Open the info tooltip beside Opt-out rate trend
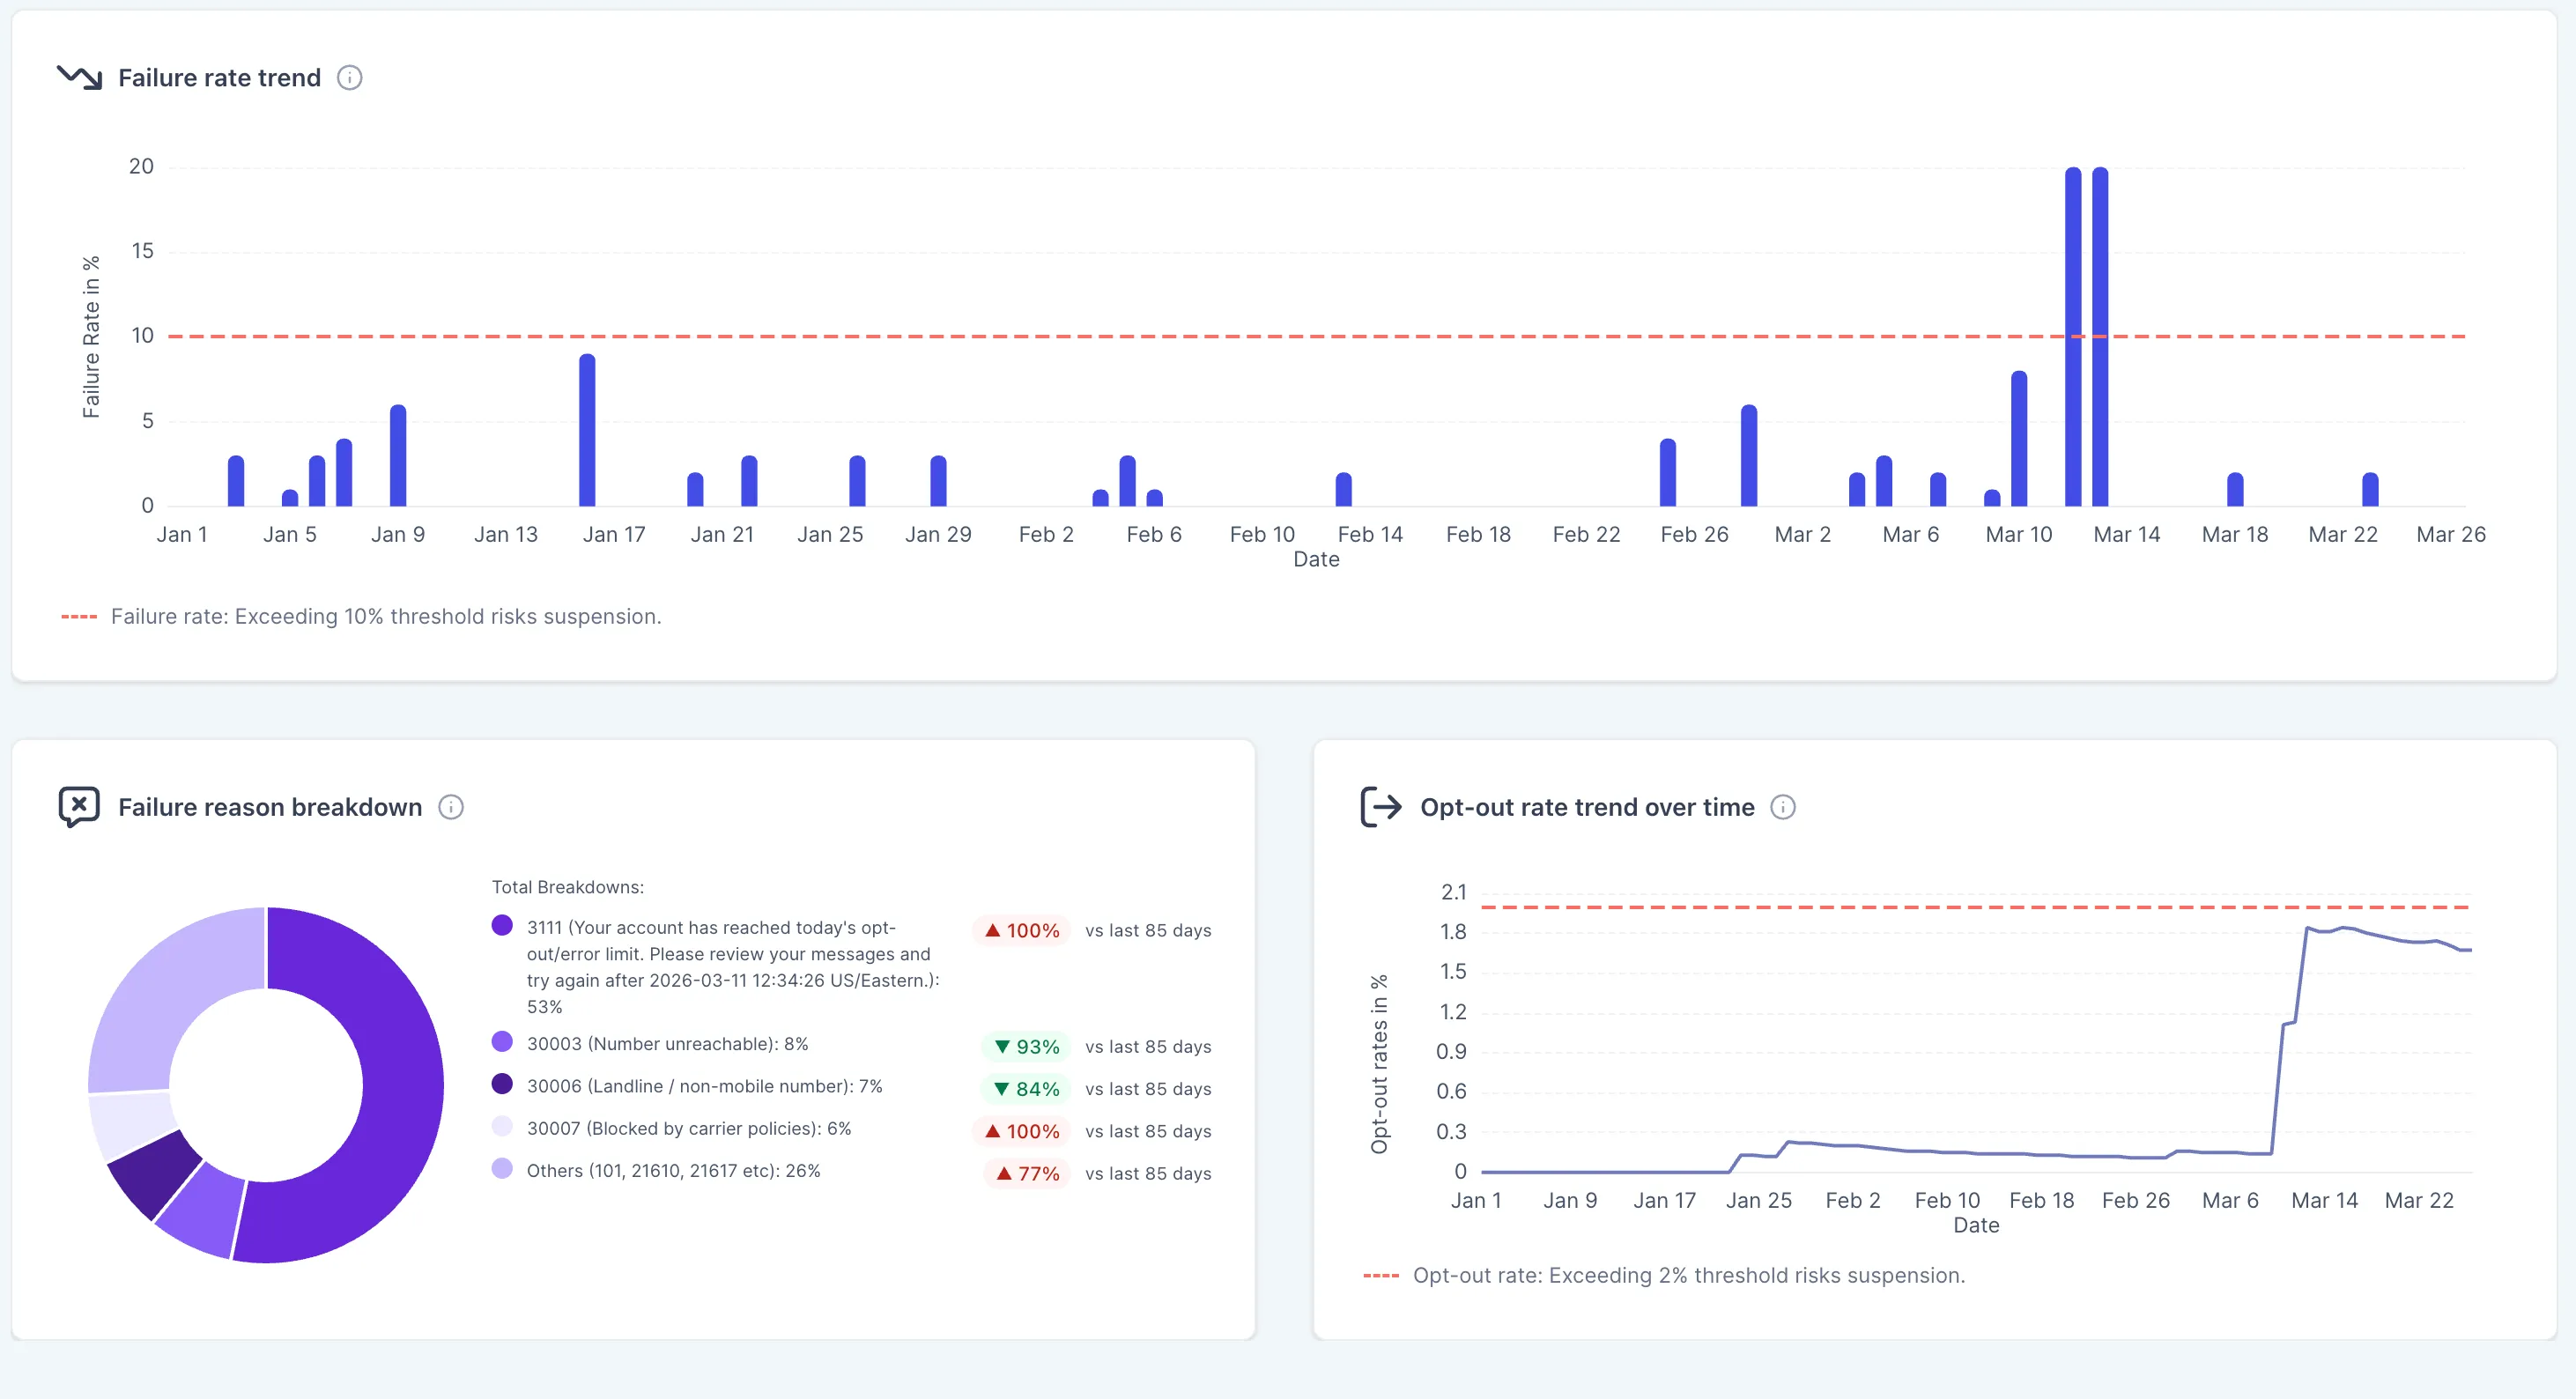This screenshot has height=1399, width=2576. [x=1784, y=808]
